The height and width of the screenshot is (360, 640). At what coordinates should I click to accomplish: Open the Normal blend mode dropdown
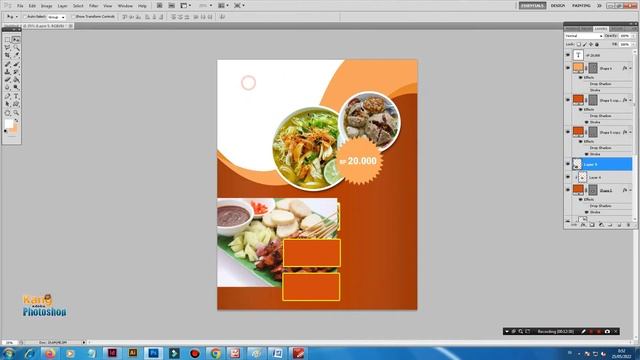(x=584, y=36)
